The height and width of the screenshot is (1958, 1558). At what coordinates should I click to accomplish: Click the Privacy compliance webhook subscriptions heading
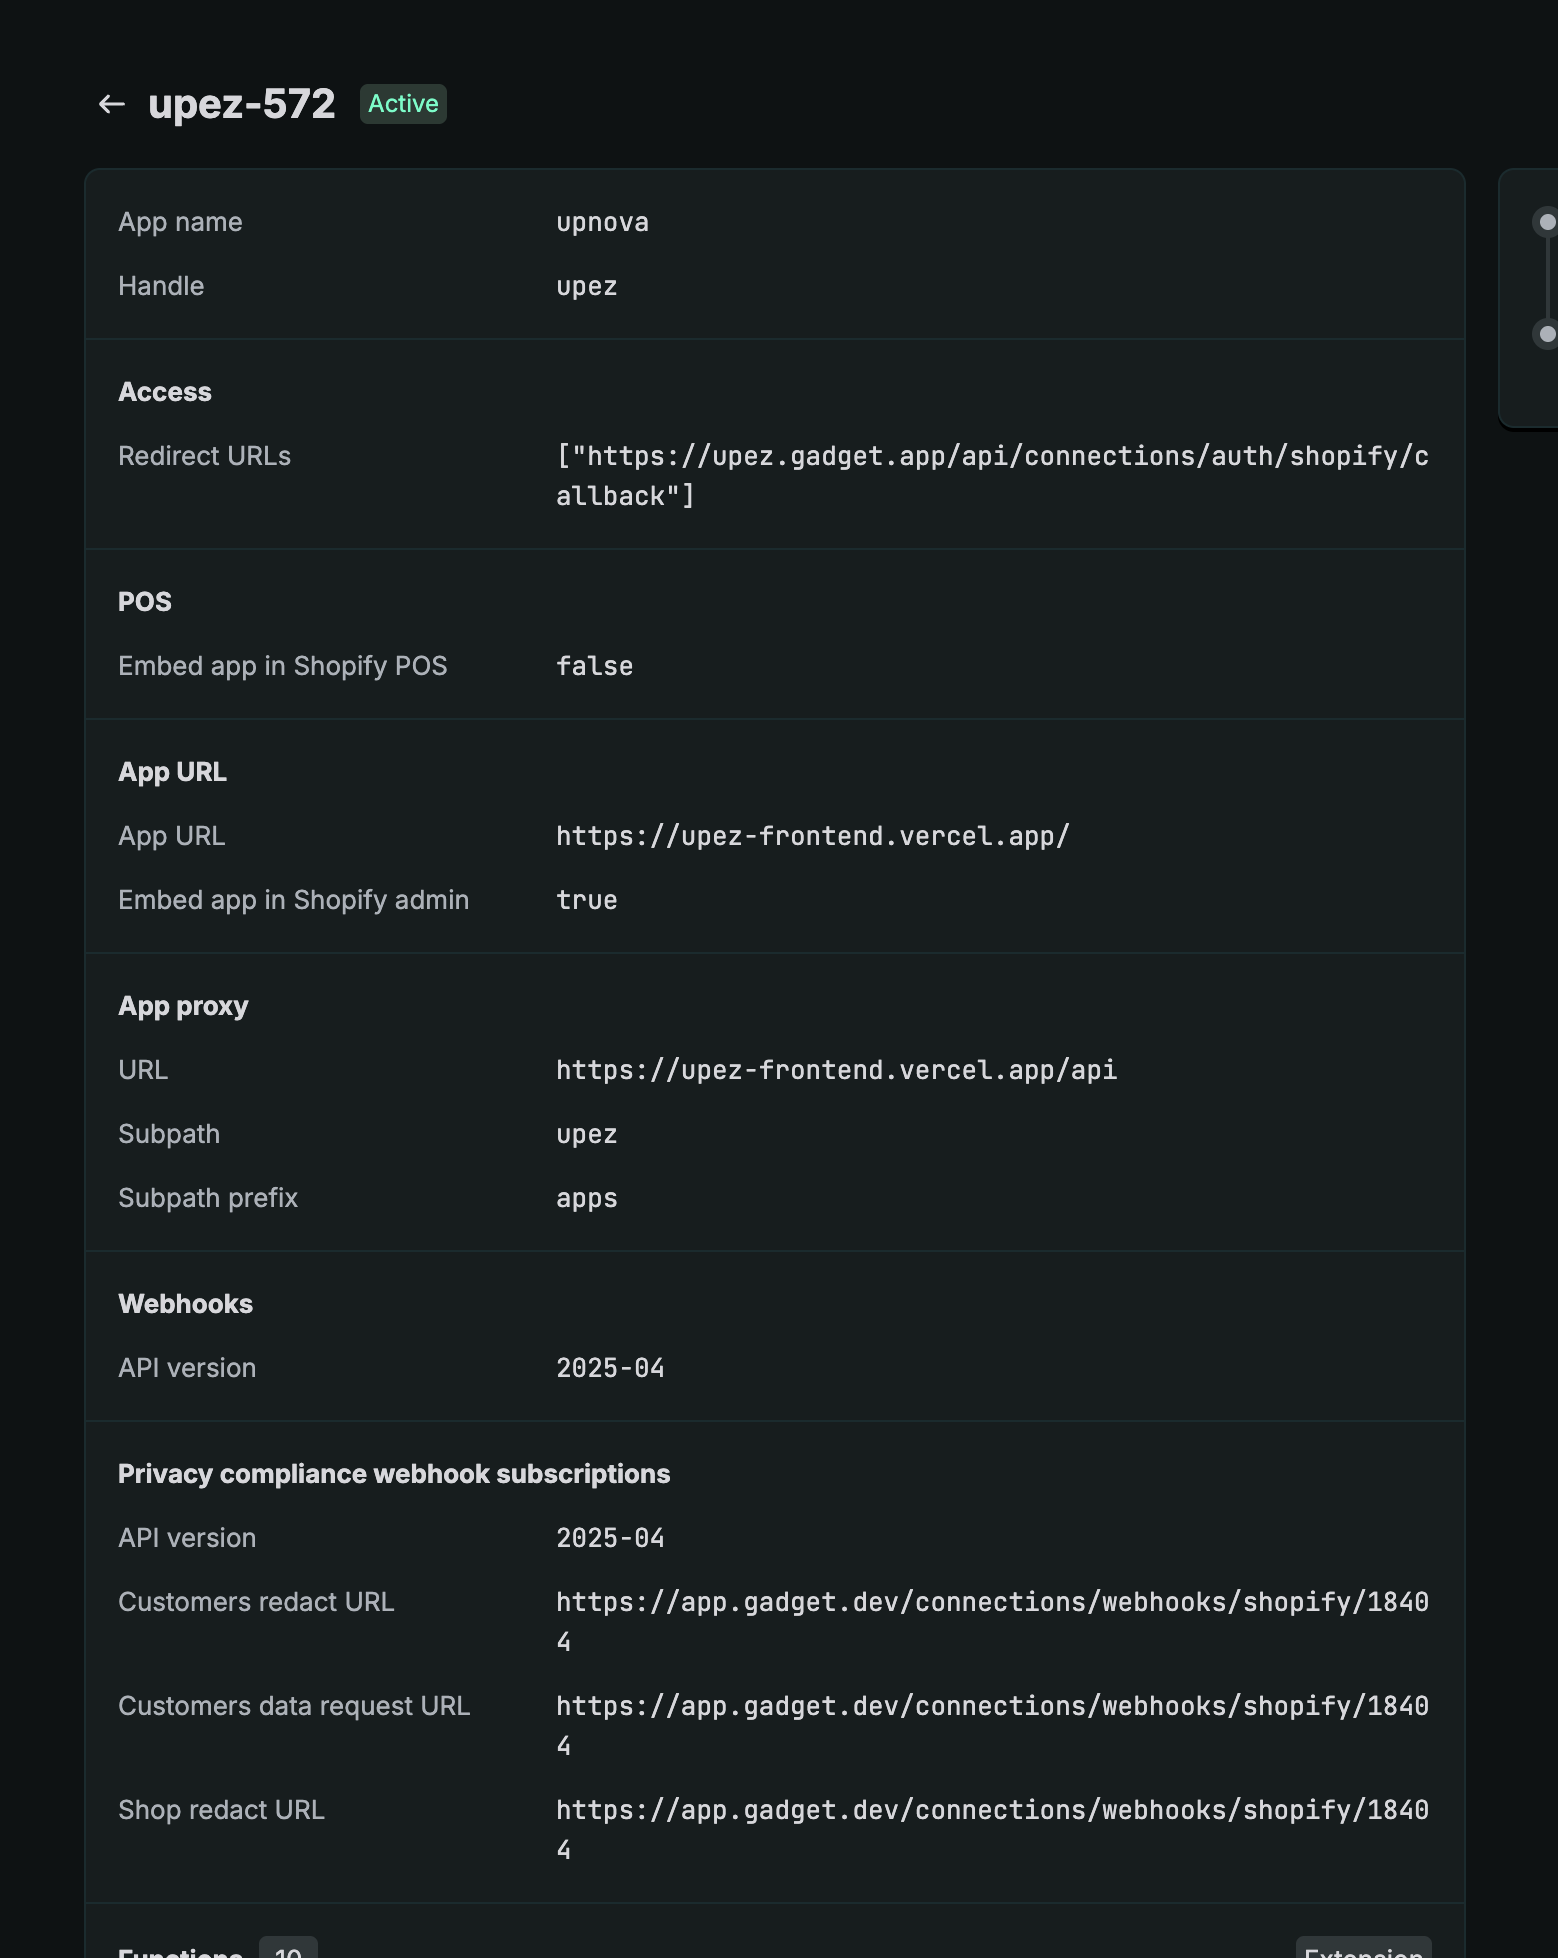point(394,1474)
